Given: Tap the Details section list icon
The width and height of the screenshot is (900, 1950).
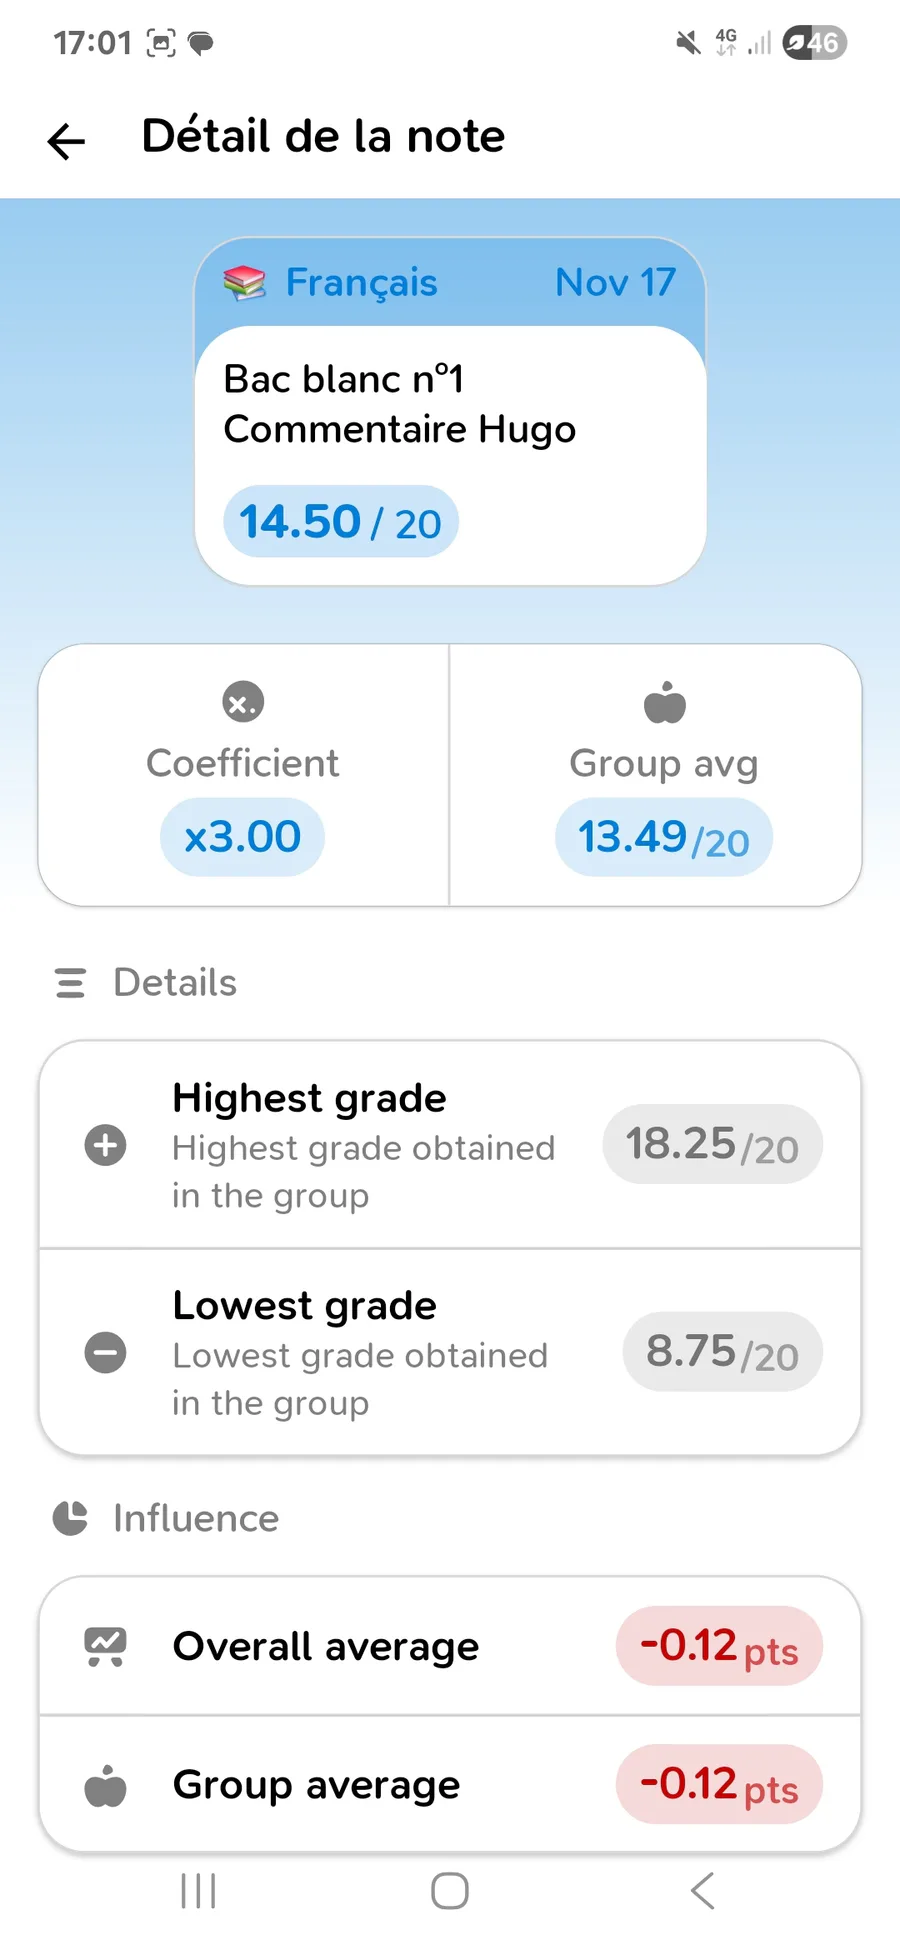Looking at the screenshot, I should click(x=70, y=983).
